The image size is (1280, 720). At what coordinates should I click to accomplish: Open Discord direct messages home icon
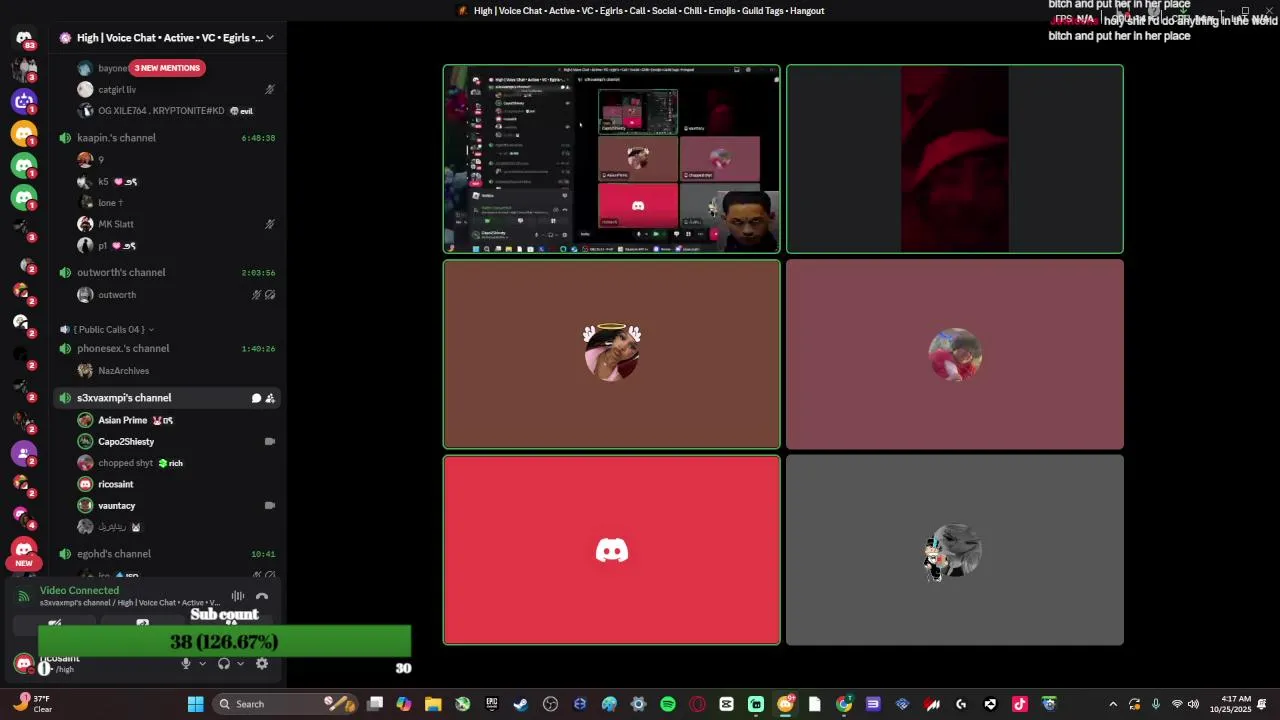click(x=24, y=38)
